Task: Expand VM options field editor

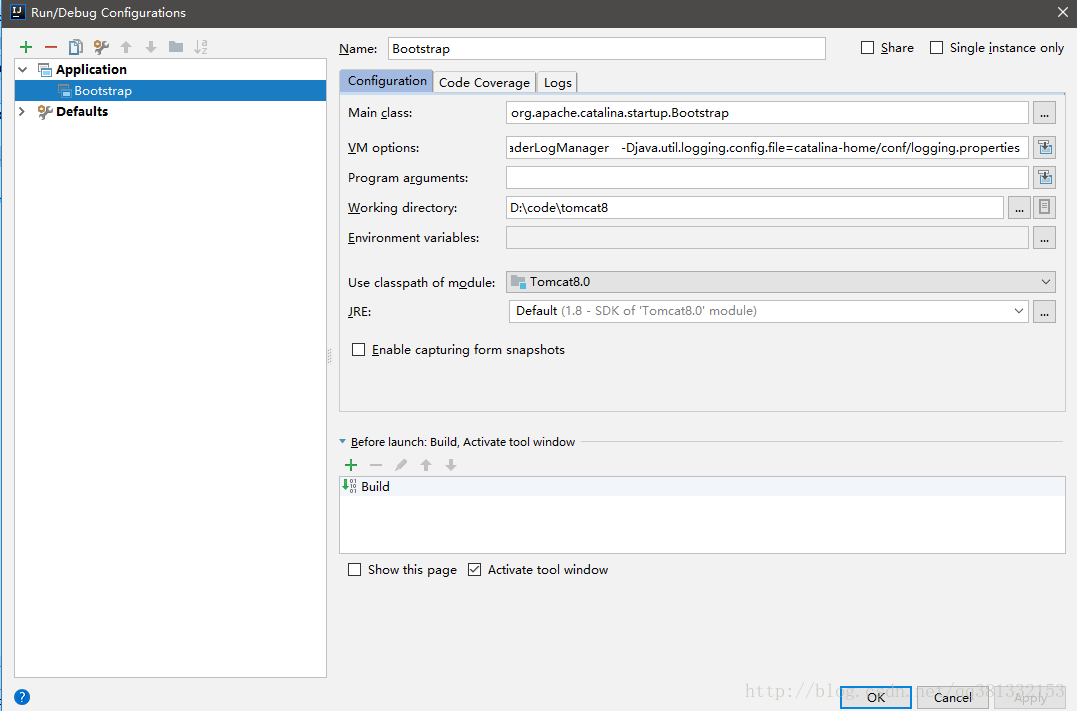Action: click(x=1045, y=147)
